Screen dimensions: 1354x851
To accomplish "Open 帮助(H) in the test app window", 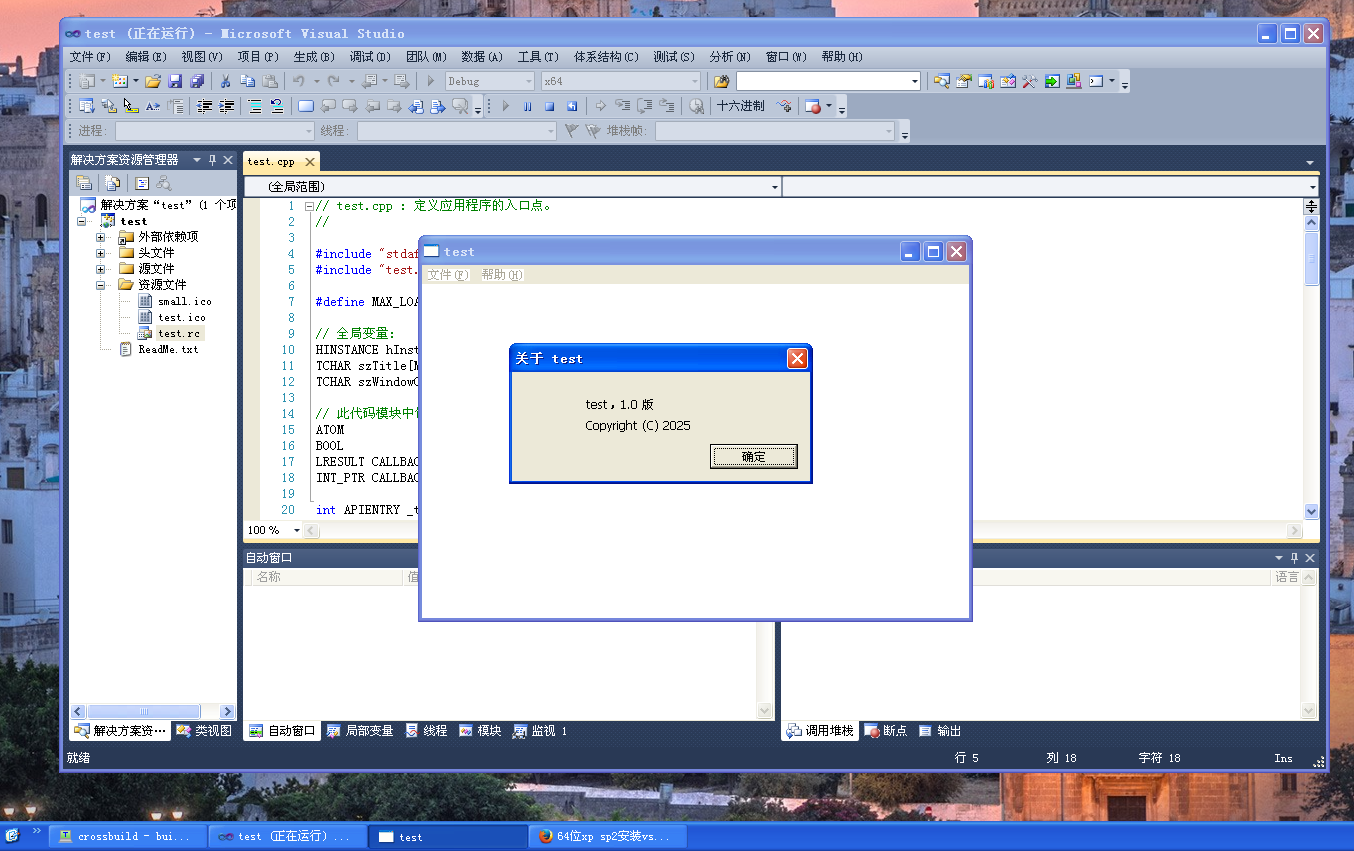I will [x=502, y=275].
